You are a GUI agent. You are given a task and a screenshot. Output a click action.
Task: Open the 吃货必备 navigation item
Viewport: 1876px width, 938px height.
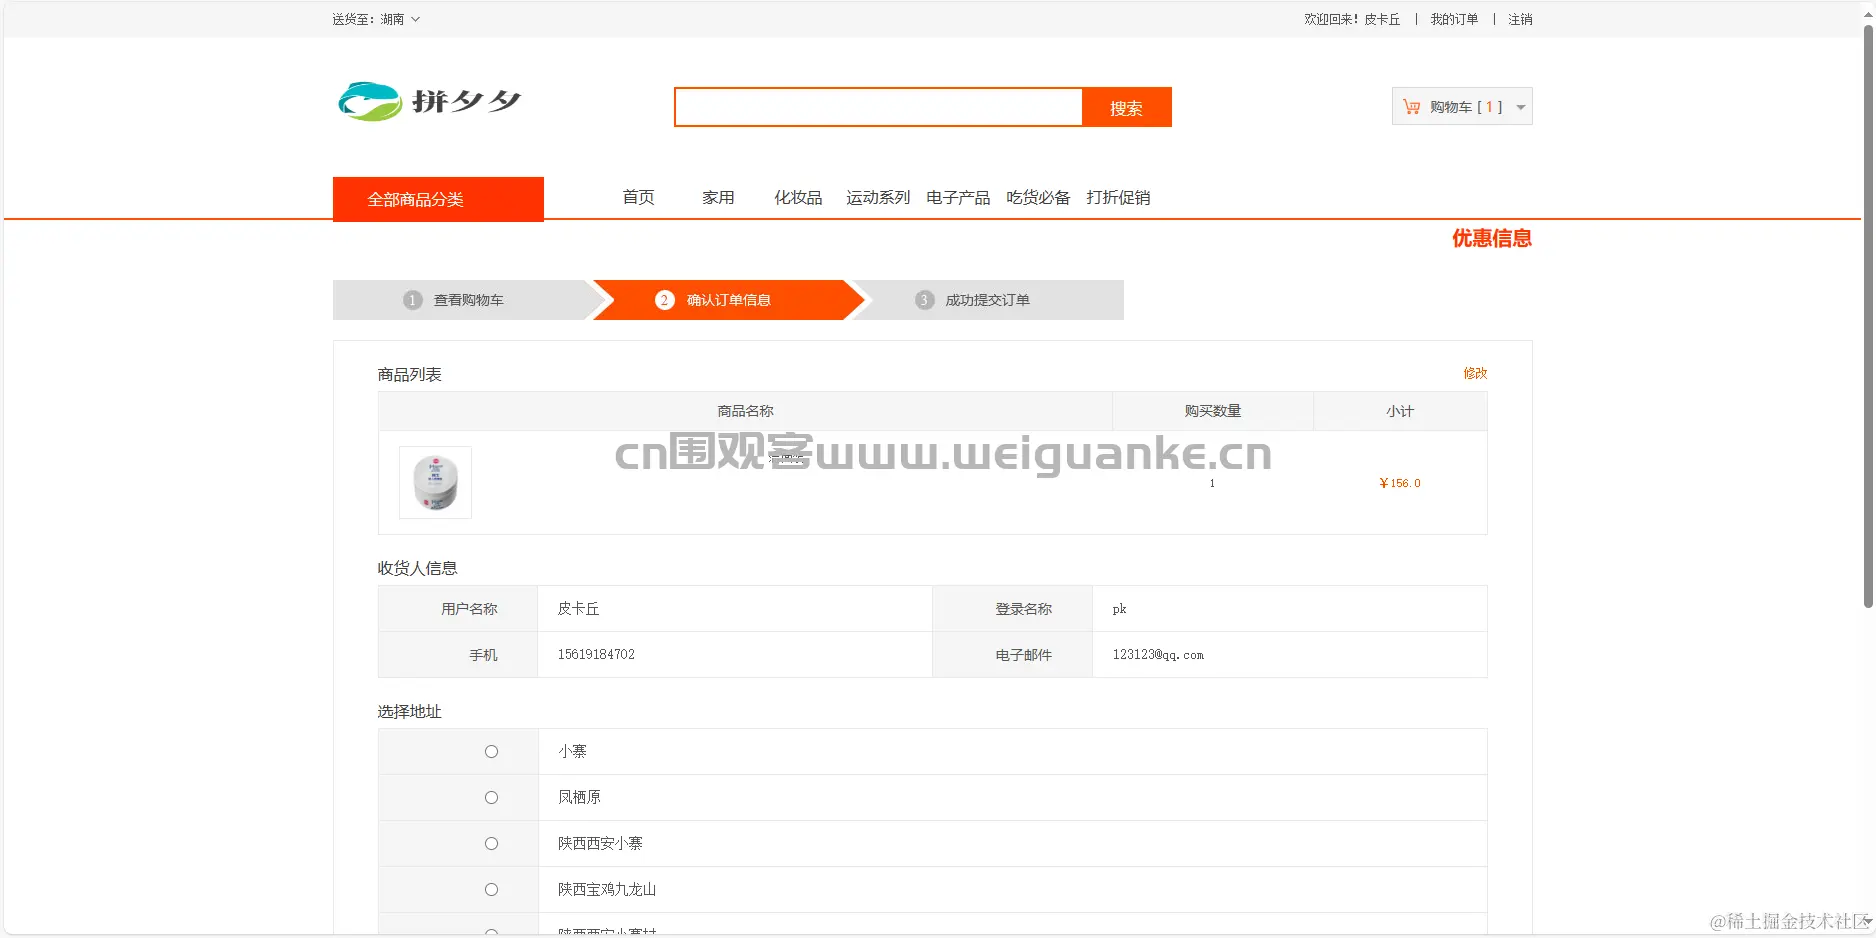pyautogui.click(x=1038, y=197)
